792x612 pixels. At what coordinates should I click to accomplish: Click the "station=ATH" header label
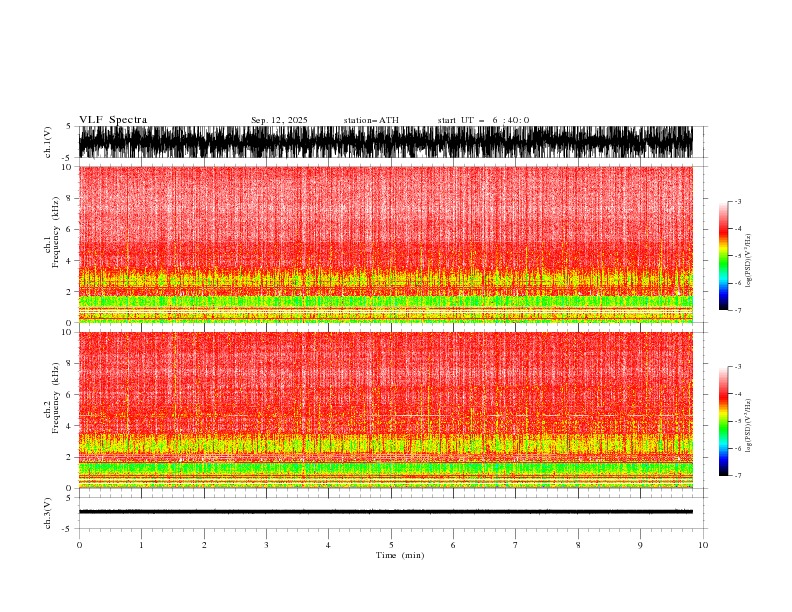point(371,120)
